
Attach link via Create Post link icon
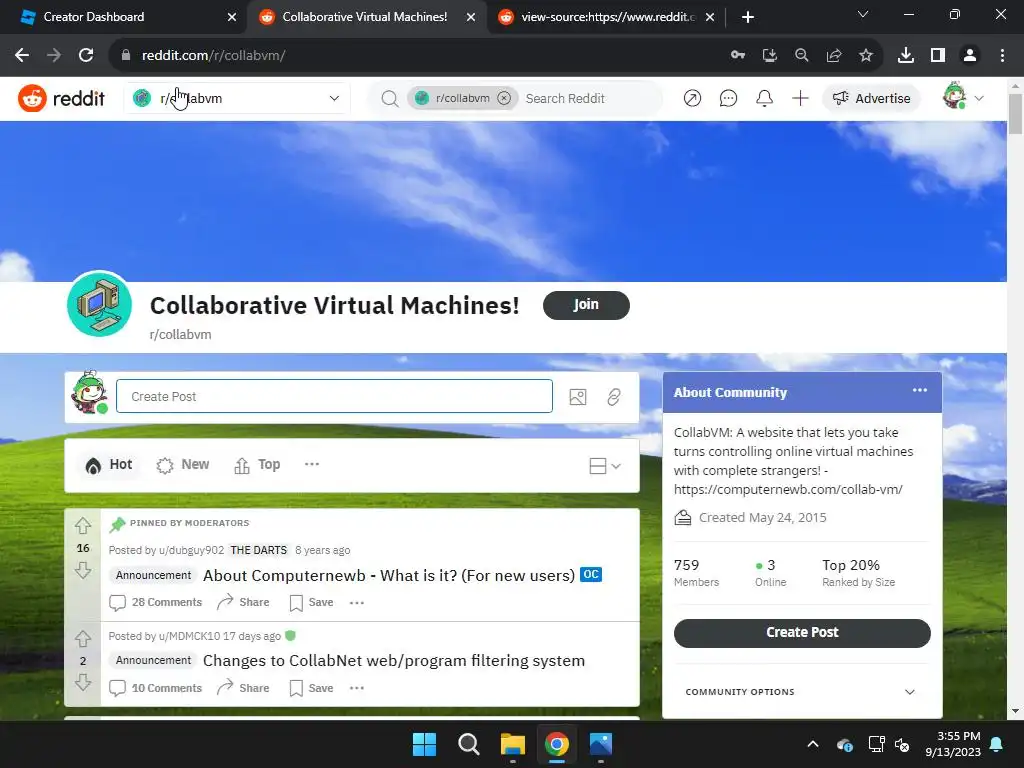click(x=614, y=397)
